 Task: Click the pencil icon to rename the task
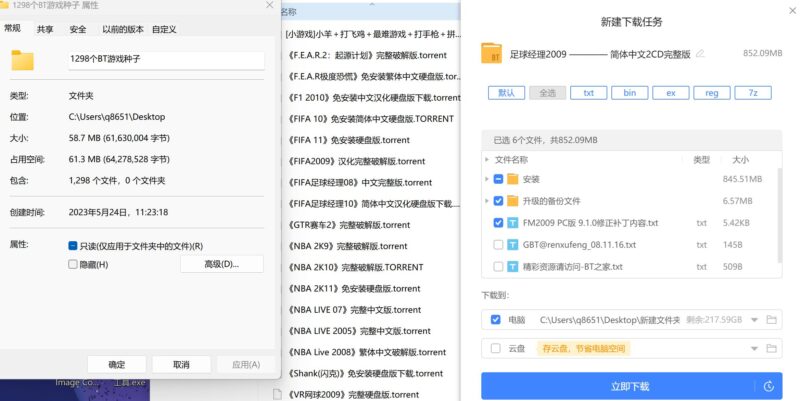[x=700, y=53]
